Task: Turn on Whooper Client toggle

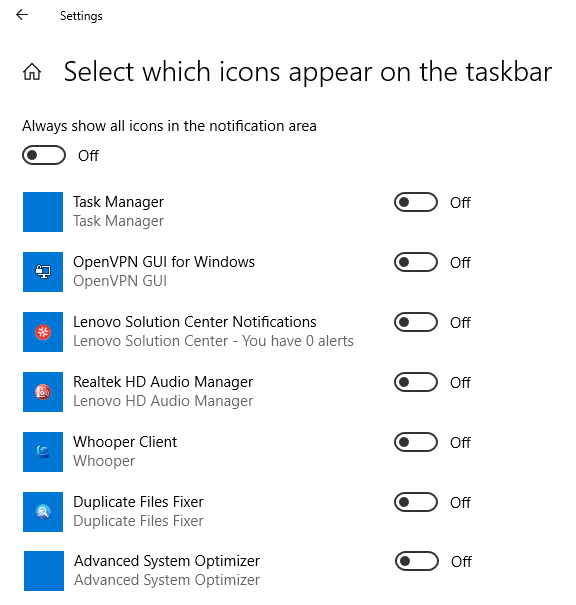Action: coord(416,442)
